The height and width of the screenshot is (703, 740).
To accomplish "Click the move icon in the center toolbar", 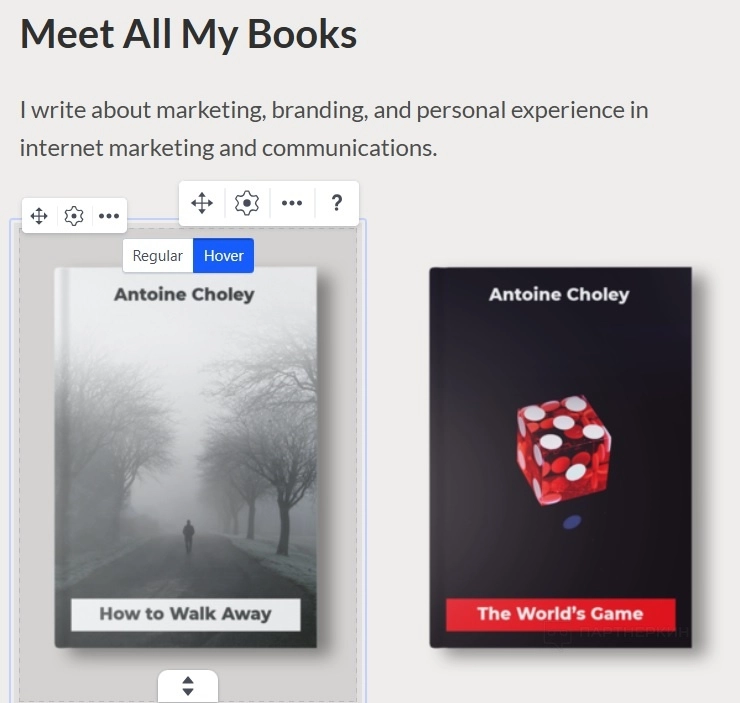I will (202, 203).
